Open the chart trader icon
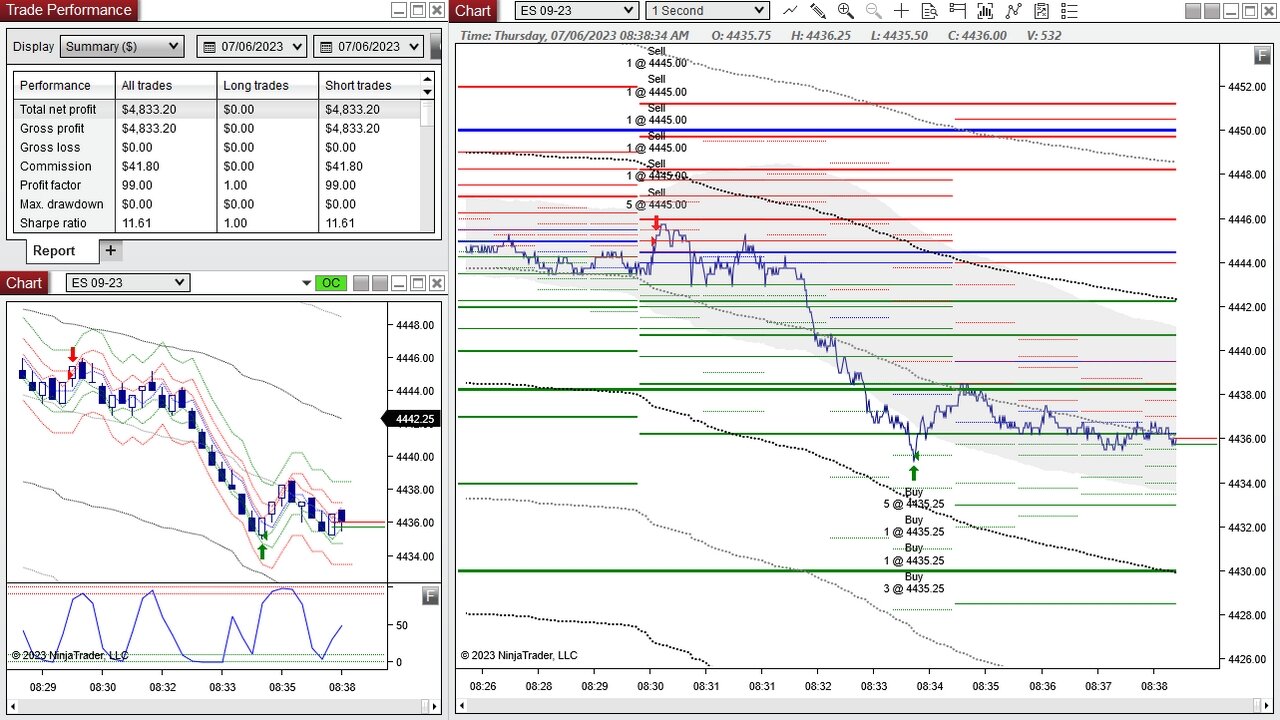The image size is (1280, 720). click(x=958, y=11)
